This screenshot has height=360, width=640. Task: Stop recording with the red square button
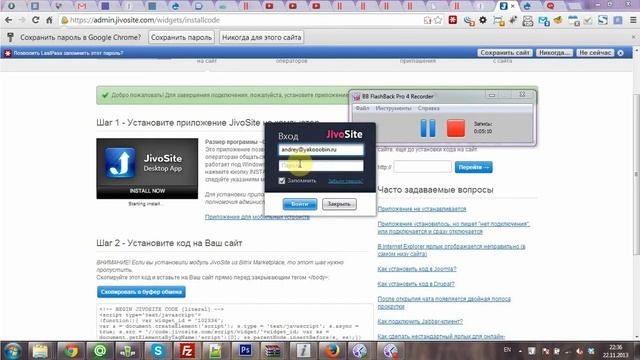[456, 128]
